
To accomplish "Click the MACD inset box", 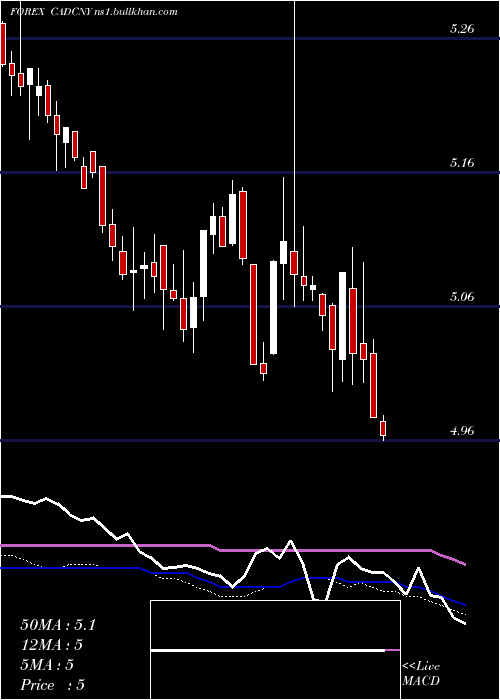I will 275,650.
